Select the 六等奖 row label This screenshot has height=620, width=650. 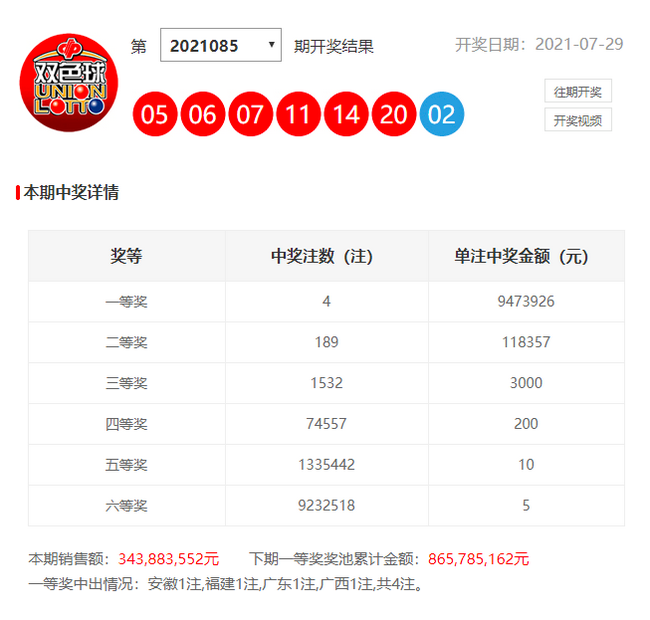126,506
